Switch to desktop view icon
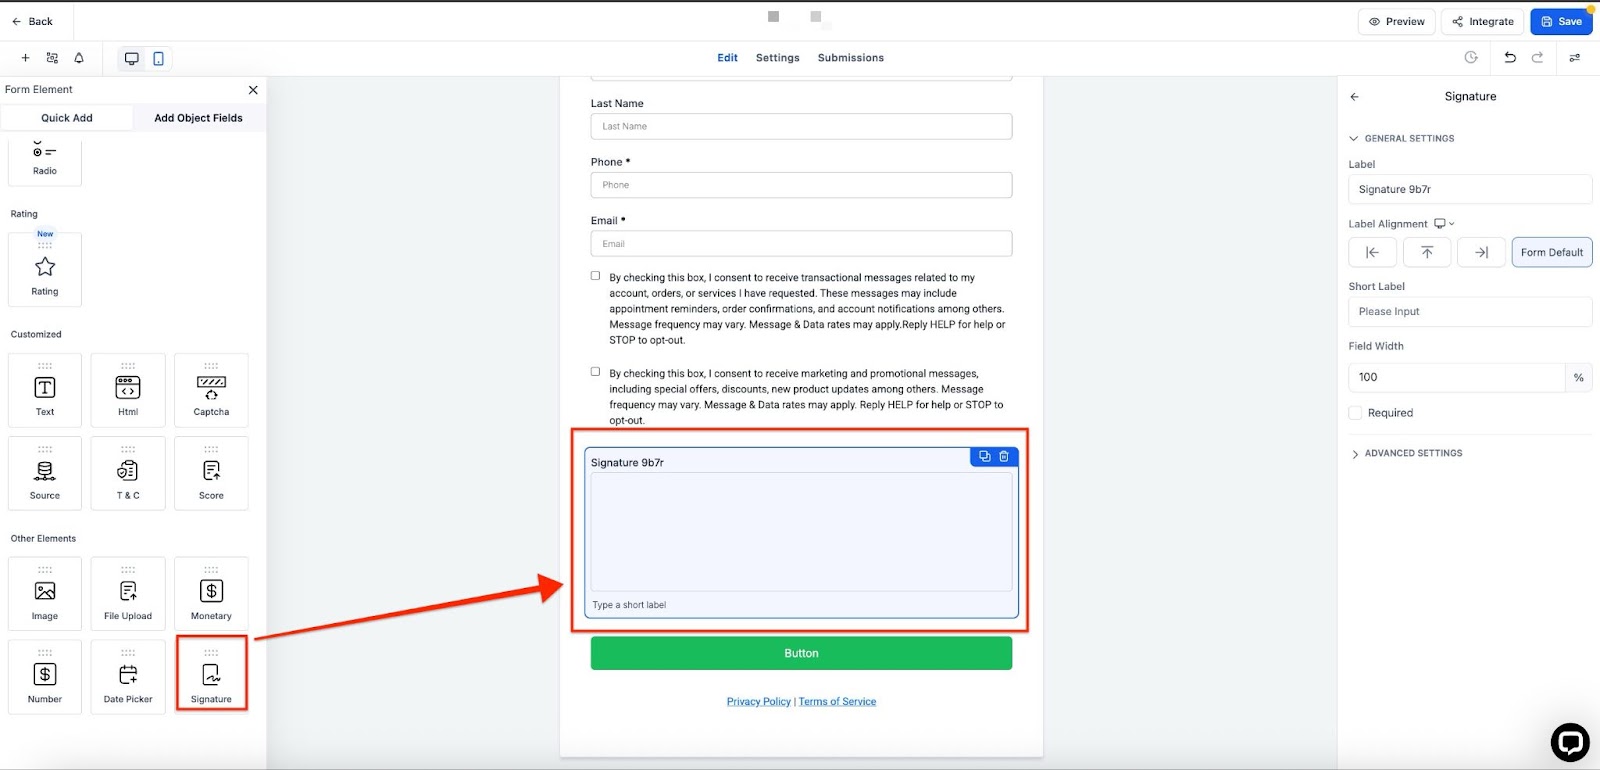This screenshot has height=770, width=1600. 131,58
